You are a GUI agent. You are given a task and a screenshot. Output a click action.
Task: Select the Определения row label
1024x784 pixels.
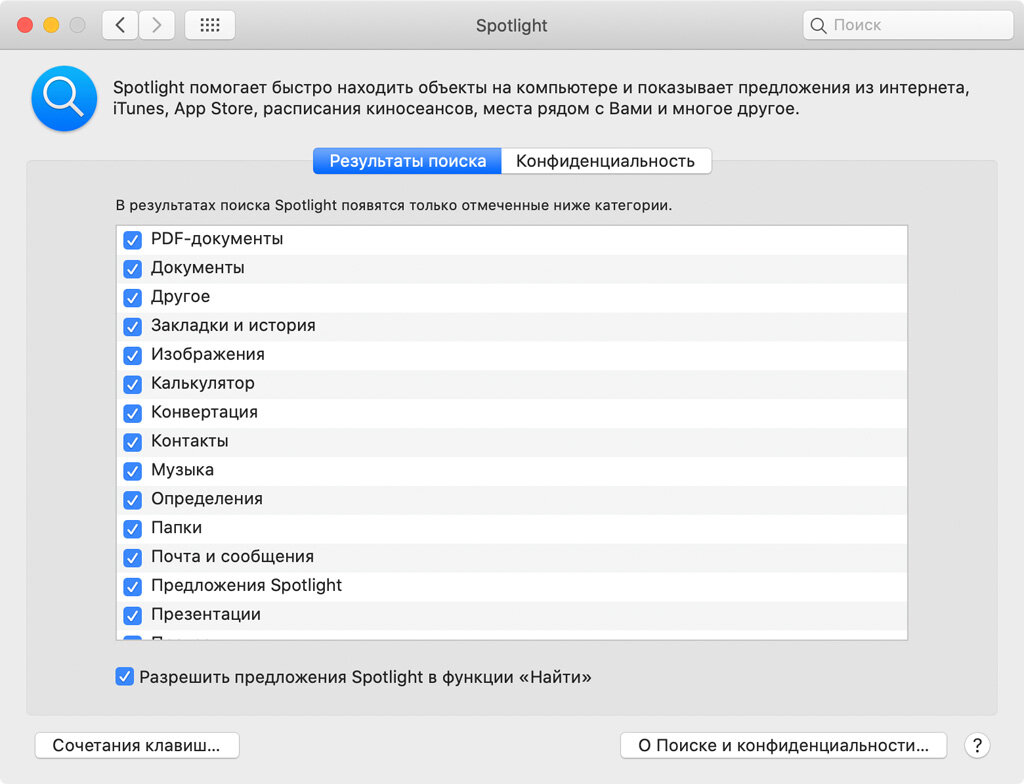(x=206, y=498)
